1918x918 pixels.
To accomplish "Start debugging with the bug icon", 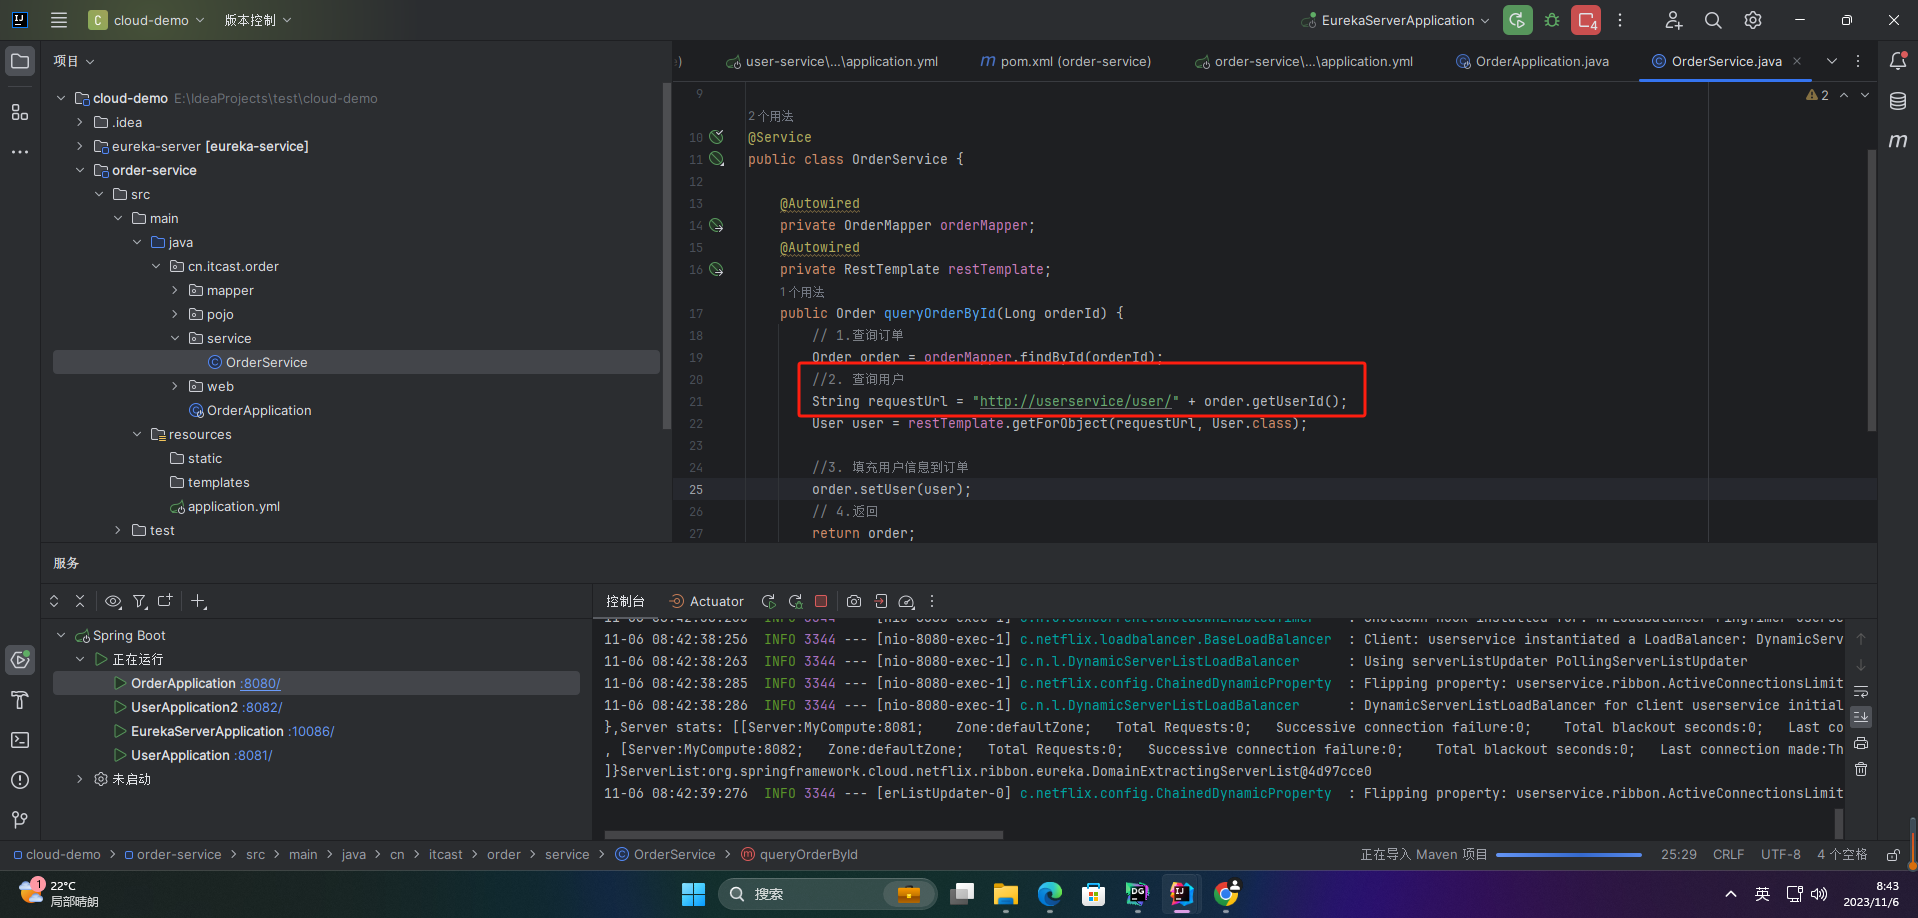I will (1552, 20).
